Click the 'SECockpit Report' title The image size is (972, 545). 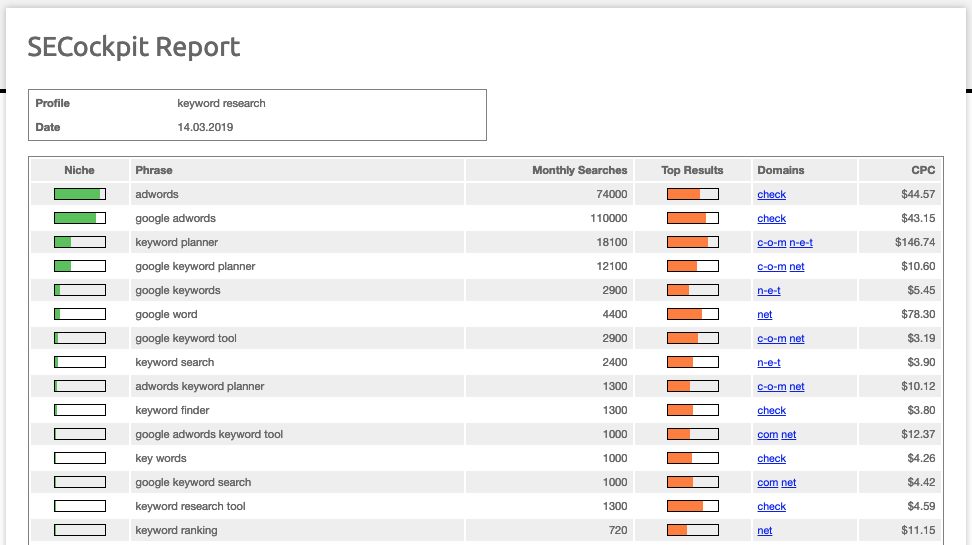point(134,47)
